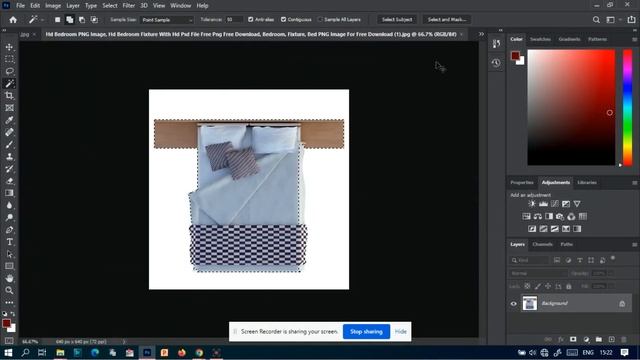Open the search icon in options bar
Image resolution: width=640 pixels, height=360 pixels.
click(596, 20)
